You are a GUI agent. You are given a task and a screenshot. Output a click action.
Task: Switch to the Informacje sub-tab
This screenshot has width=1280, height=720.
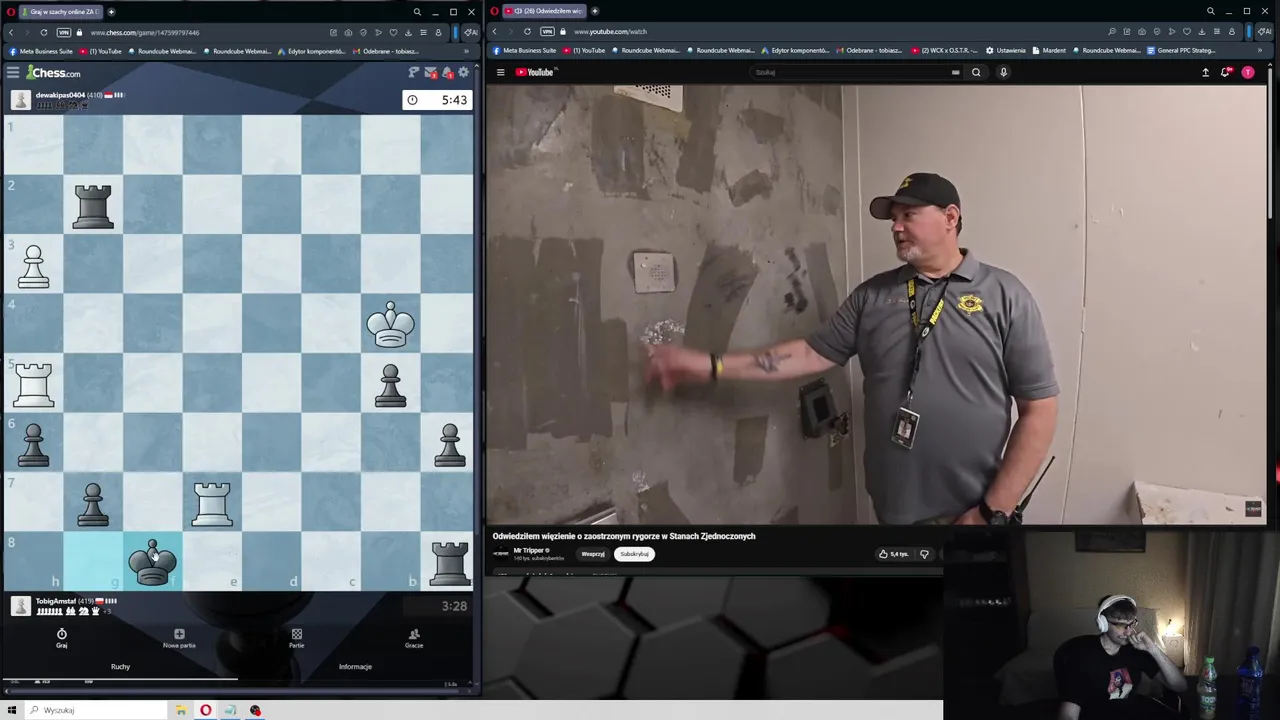click(355, 666)
